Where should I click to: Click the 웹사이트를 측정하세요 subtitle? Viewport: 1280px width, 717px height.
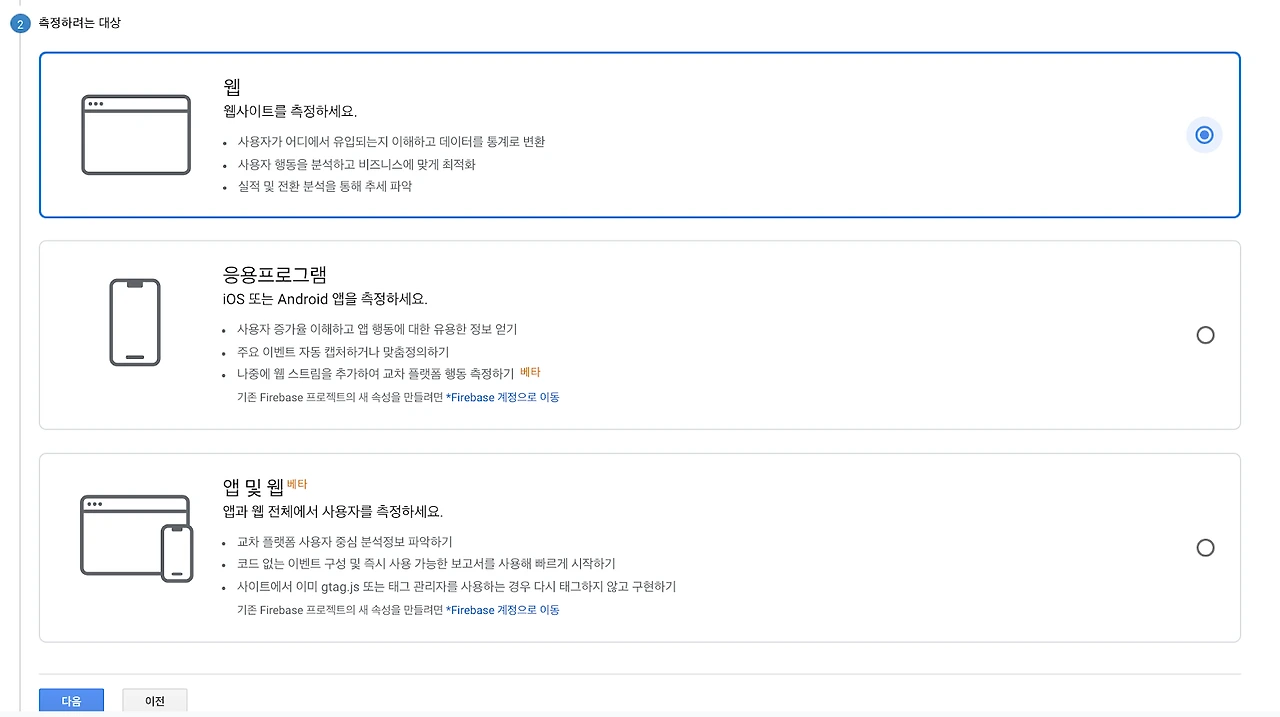coord(290,111)
